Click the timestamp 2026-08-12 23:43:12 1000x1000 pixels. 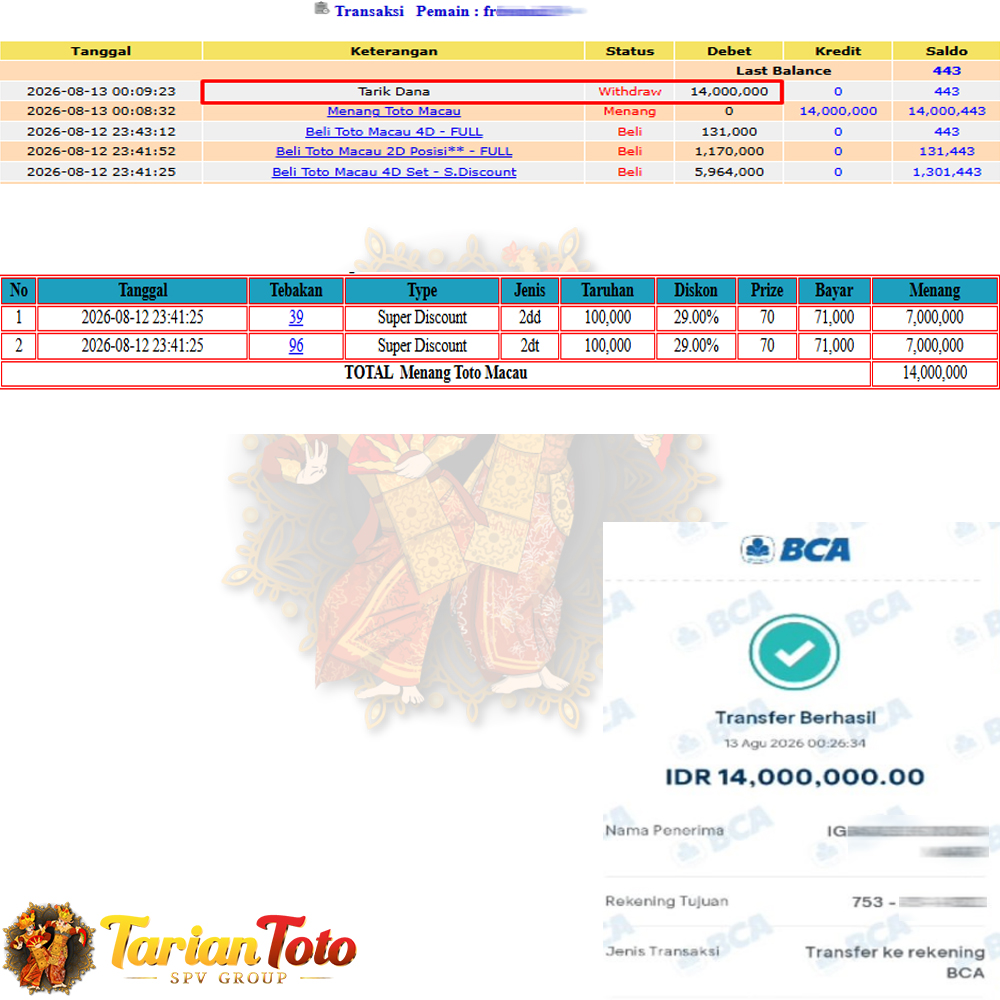(x=101, y=131)
